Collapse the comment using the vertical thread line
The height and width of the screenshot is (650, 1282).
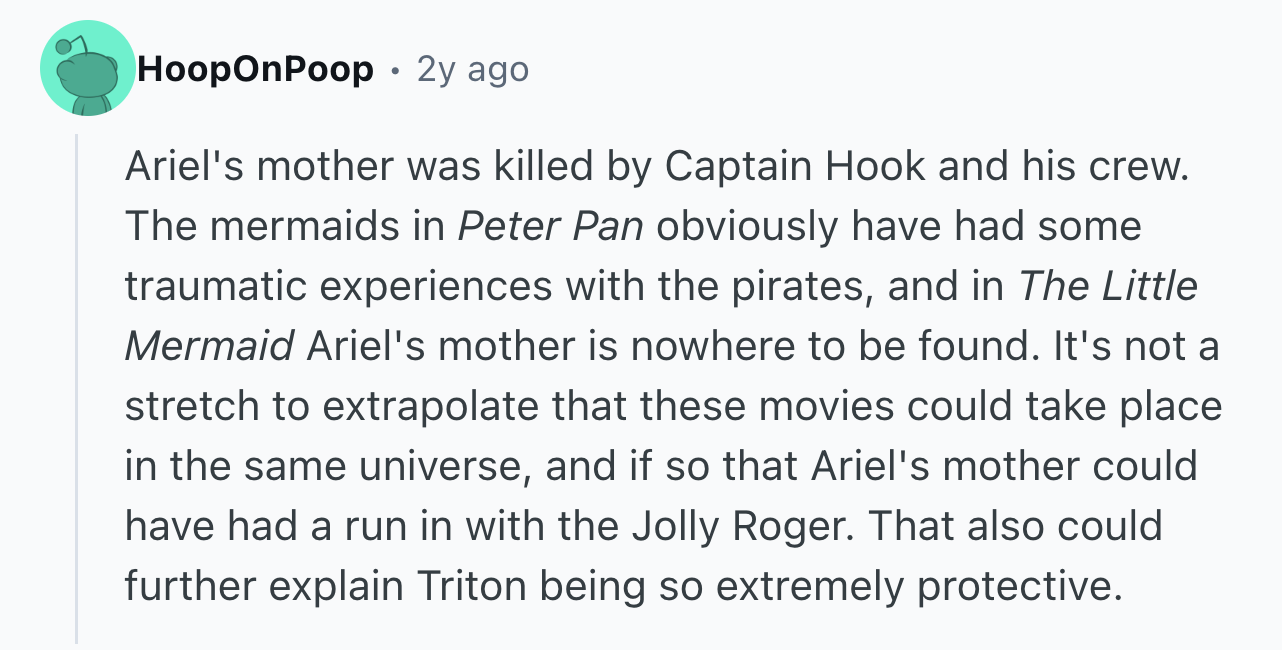[x=76, y=388]
